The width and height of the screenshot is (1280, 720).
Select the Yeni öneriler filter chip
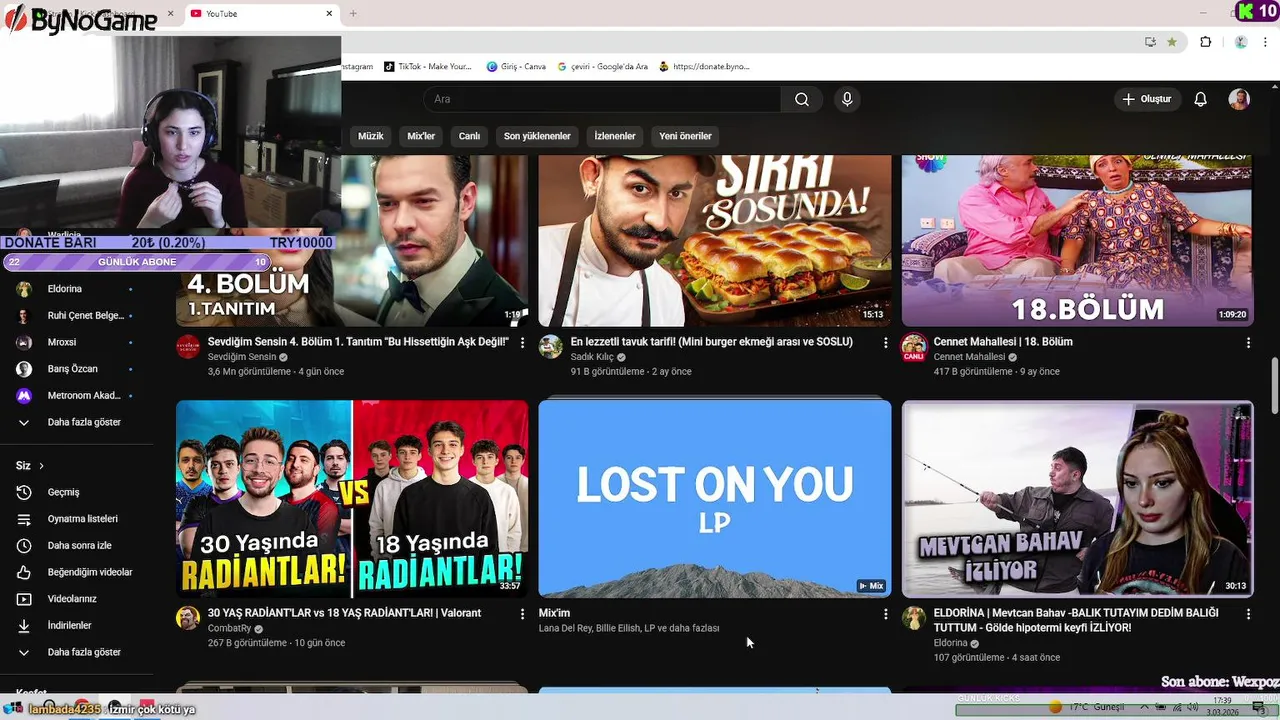686,136
